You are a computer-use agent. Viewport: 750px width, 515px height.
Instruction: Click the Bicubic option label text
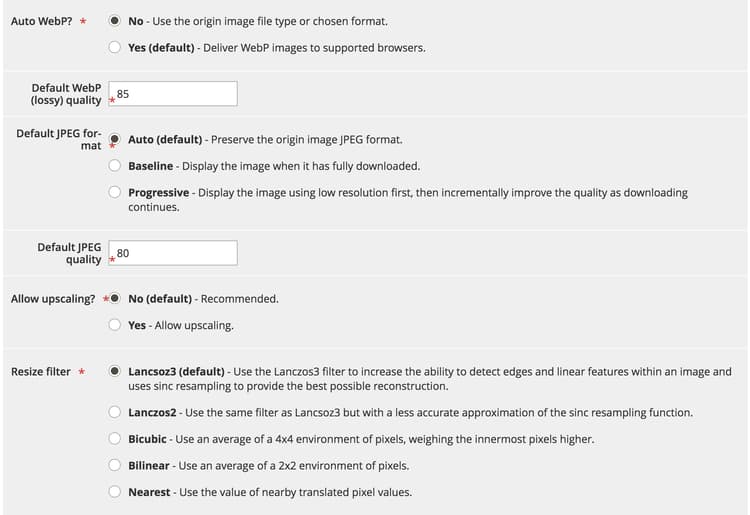pyautogui.click(x=147, y=439)
